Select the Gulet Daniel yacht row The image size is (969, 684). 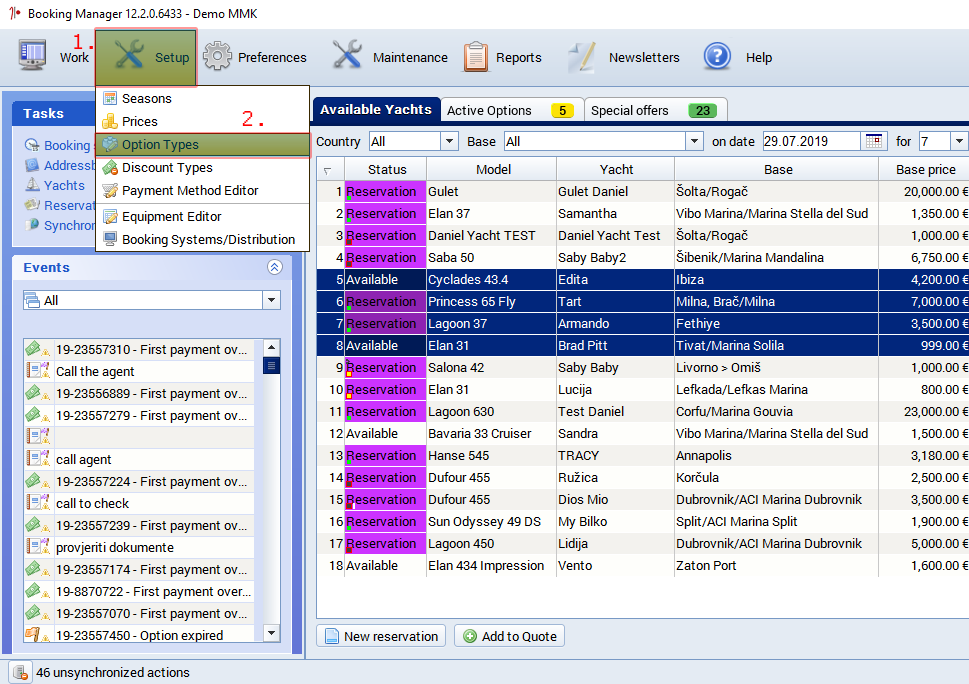tap(643, 192)
